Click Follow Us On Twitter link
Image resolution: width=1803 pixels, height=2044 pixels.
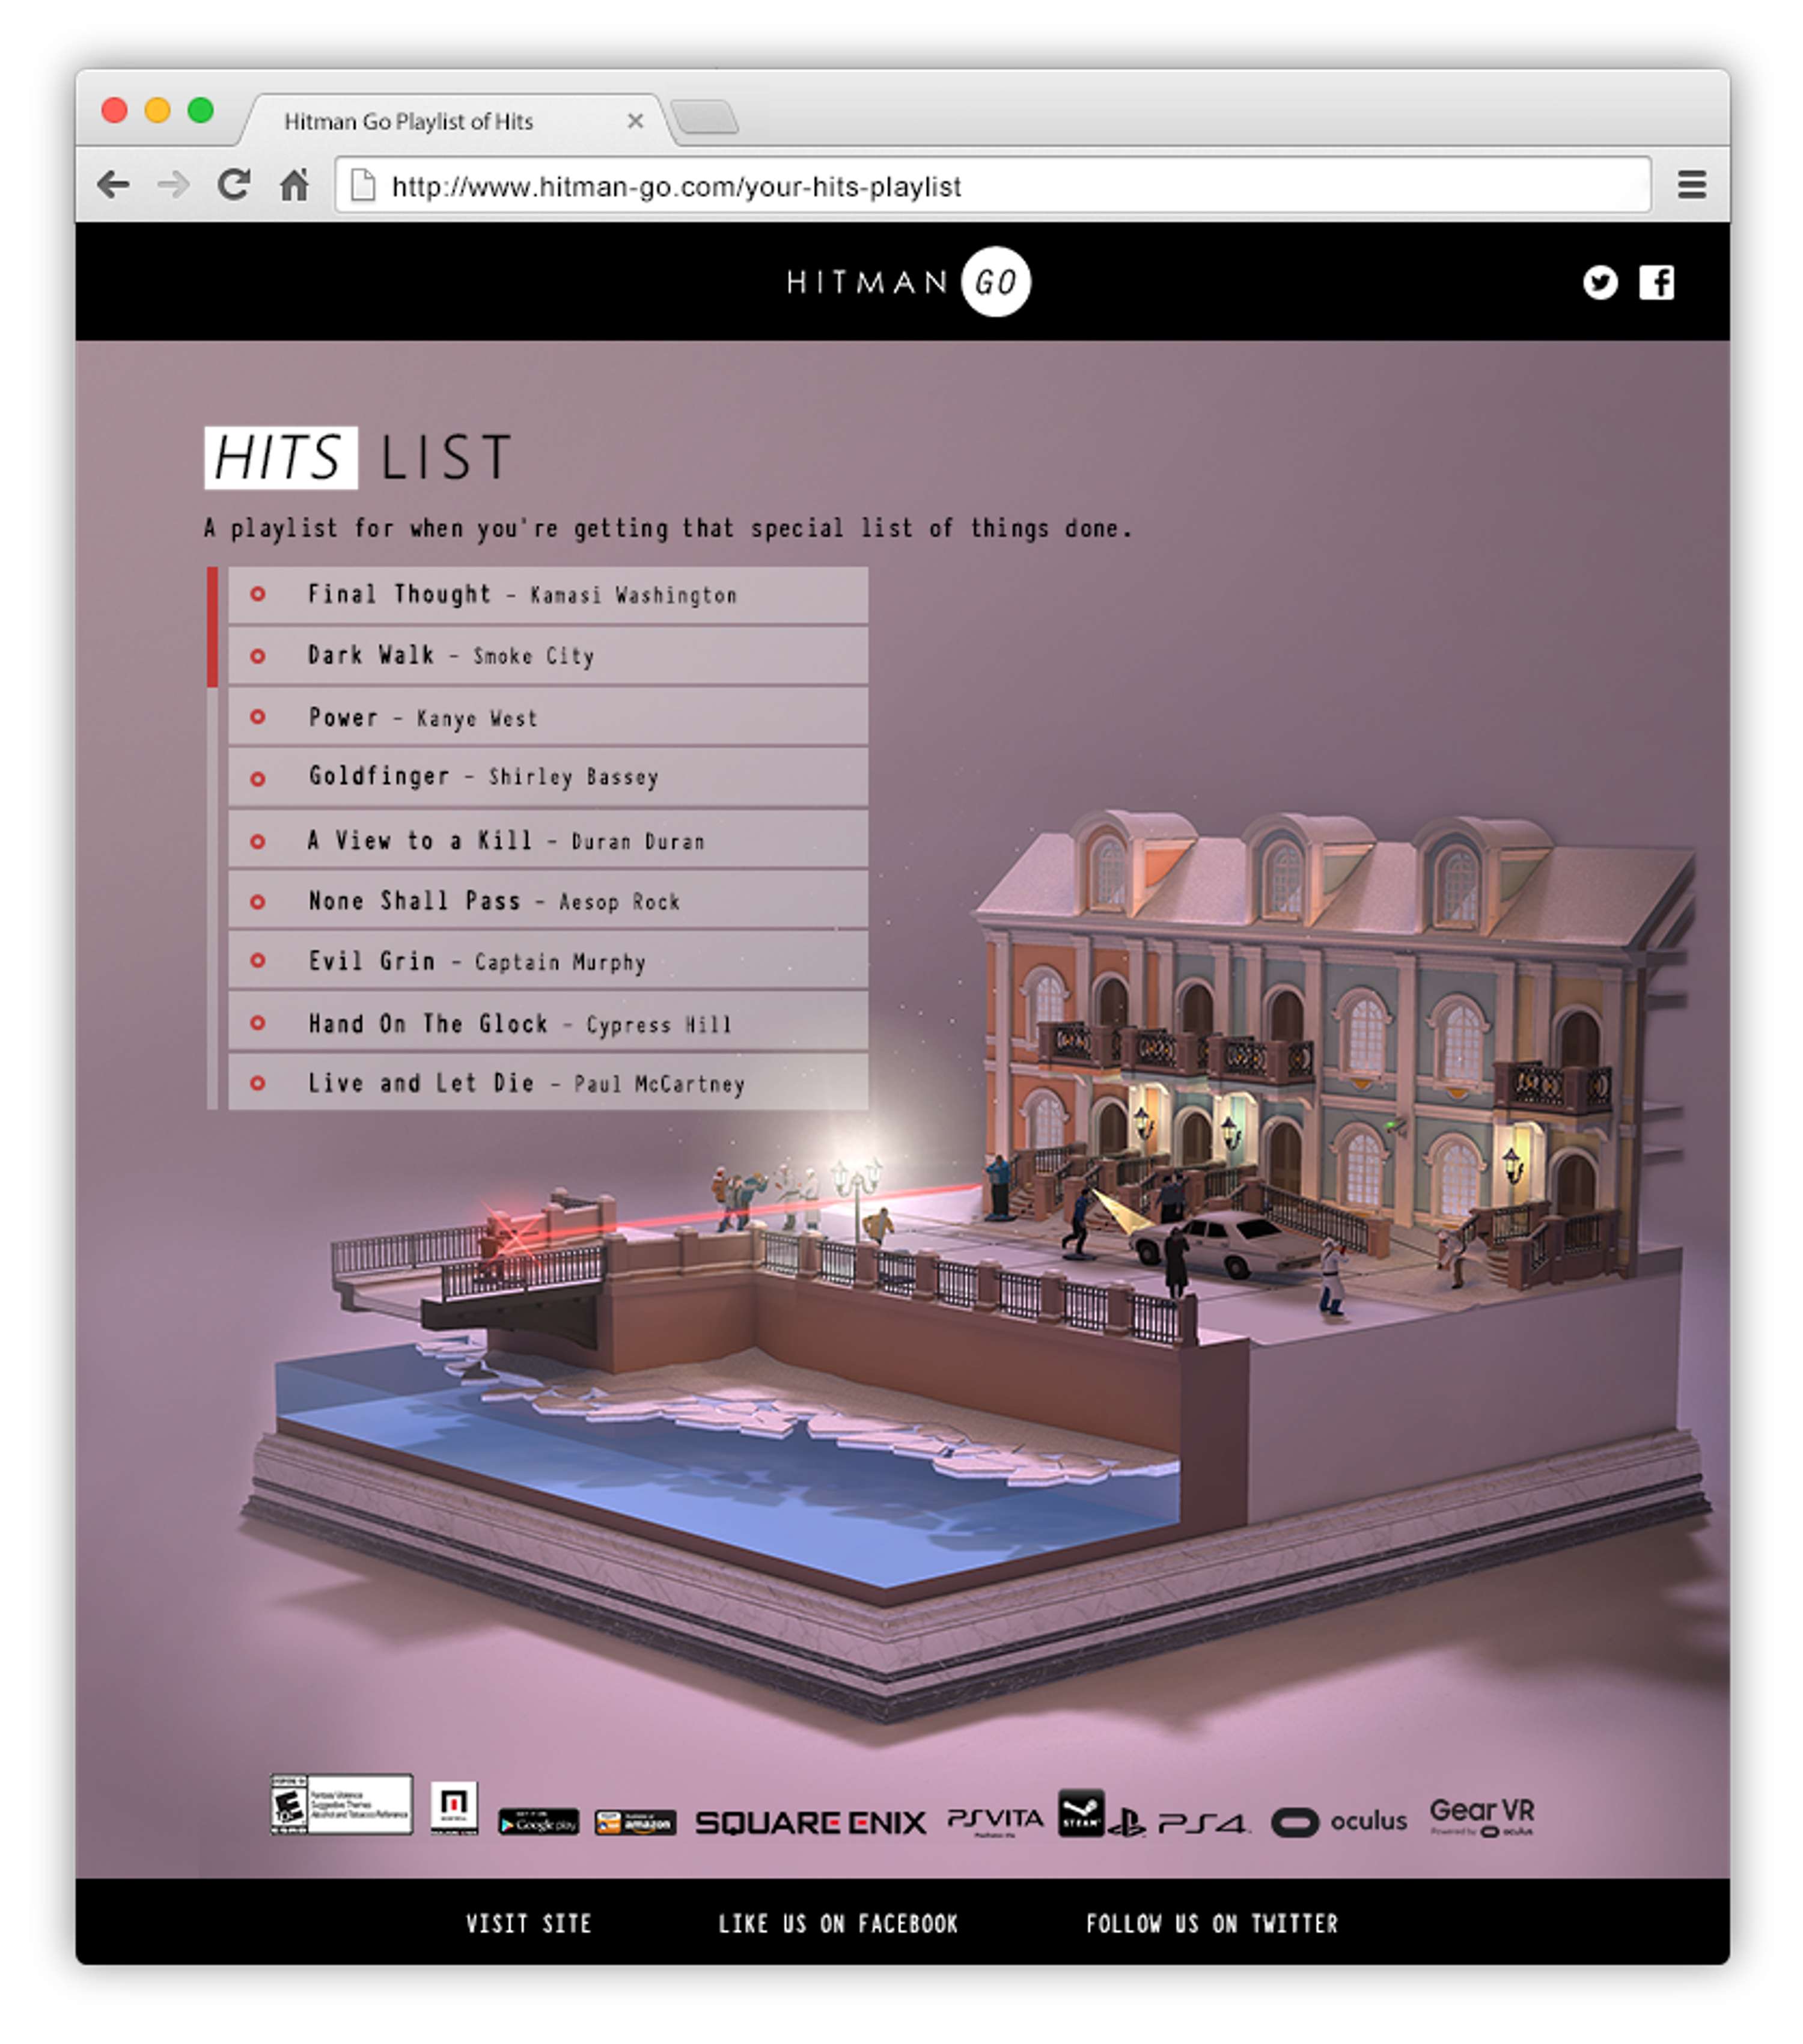pyautogui.click(x=1211, y=1924)
